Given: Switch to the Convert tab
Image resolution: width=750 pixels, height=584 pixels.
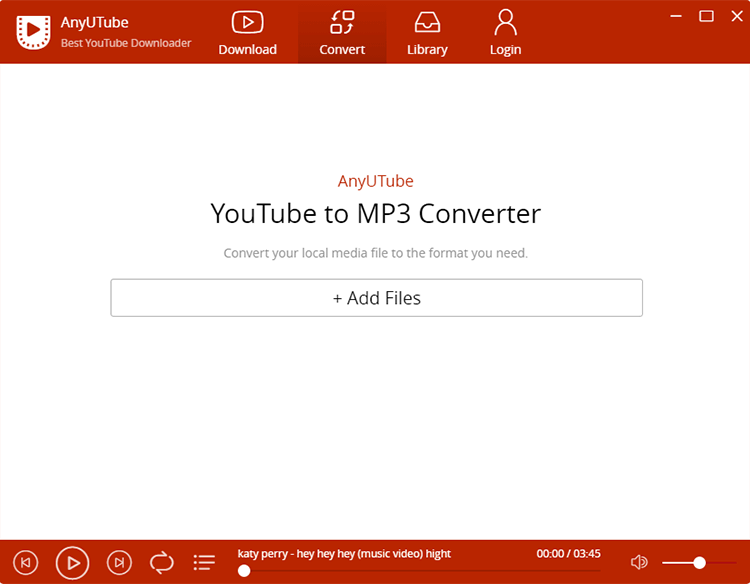Looking at the screenshot, I should (342, 33).
